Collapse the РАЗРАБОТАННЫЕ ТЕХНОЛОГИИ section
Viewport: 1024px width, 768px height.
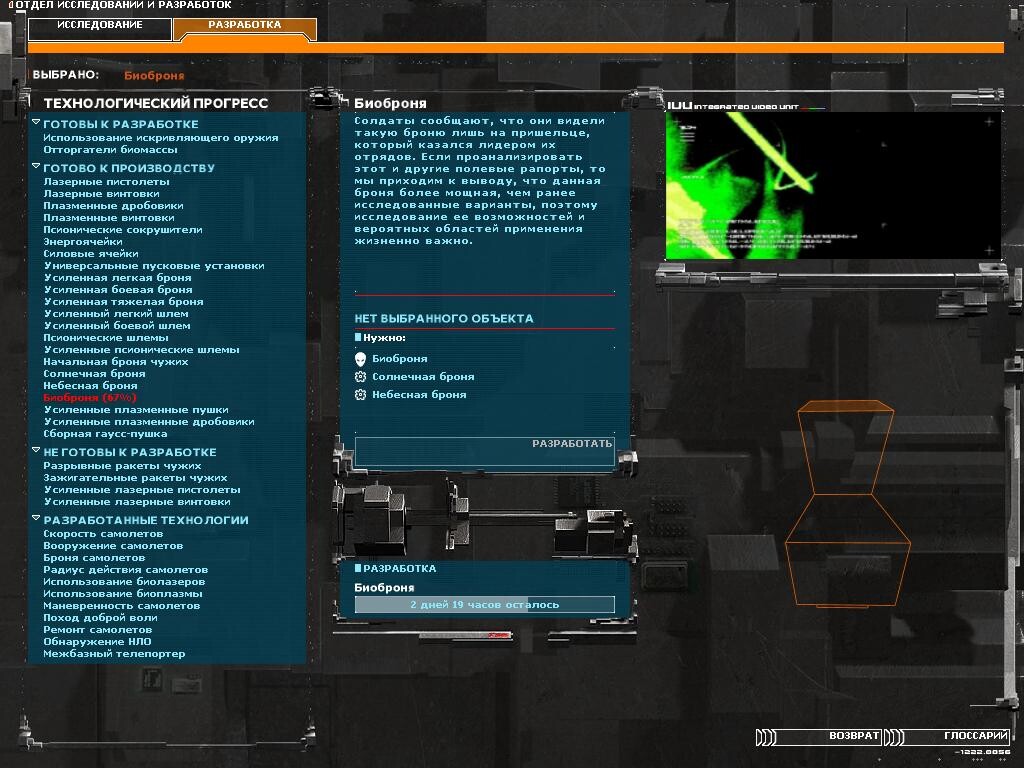[x=36, y=519]
